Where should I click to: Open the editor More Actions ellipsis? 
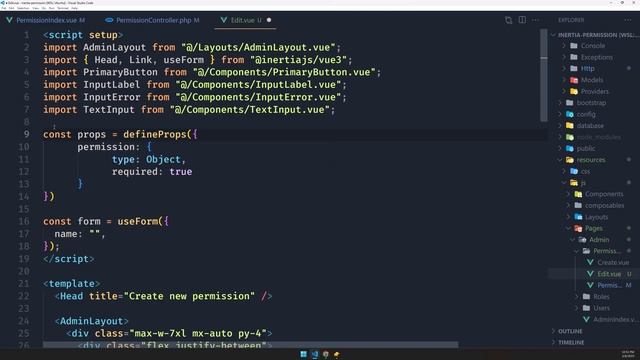[x=535, y=20]
